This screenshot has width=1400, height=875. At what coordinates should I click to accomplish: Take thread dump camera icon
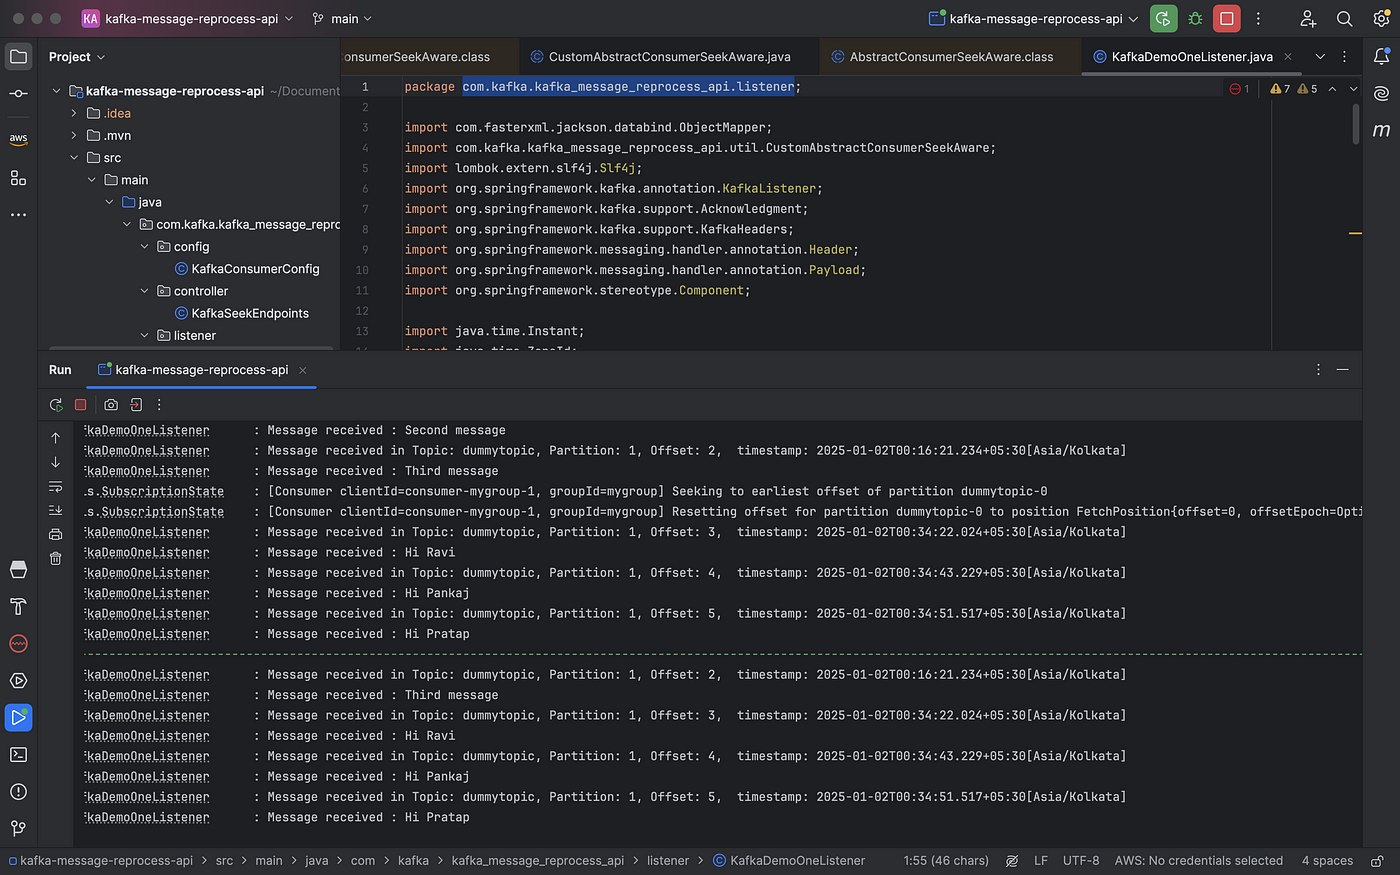pyautogui.click(x=111, y=405)
